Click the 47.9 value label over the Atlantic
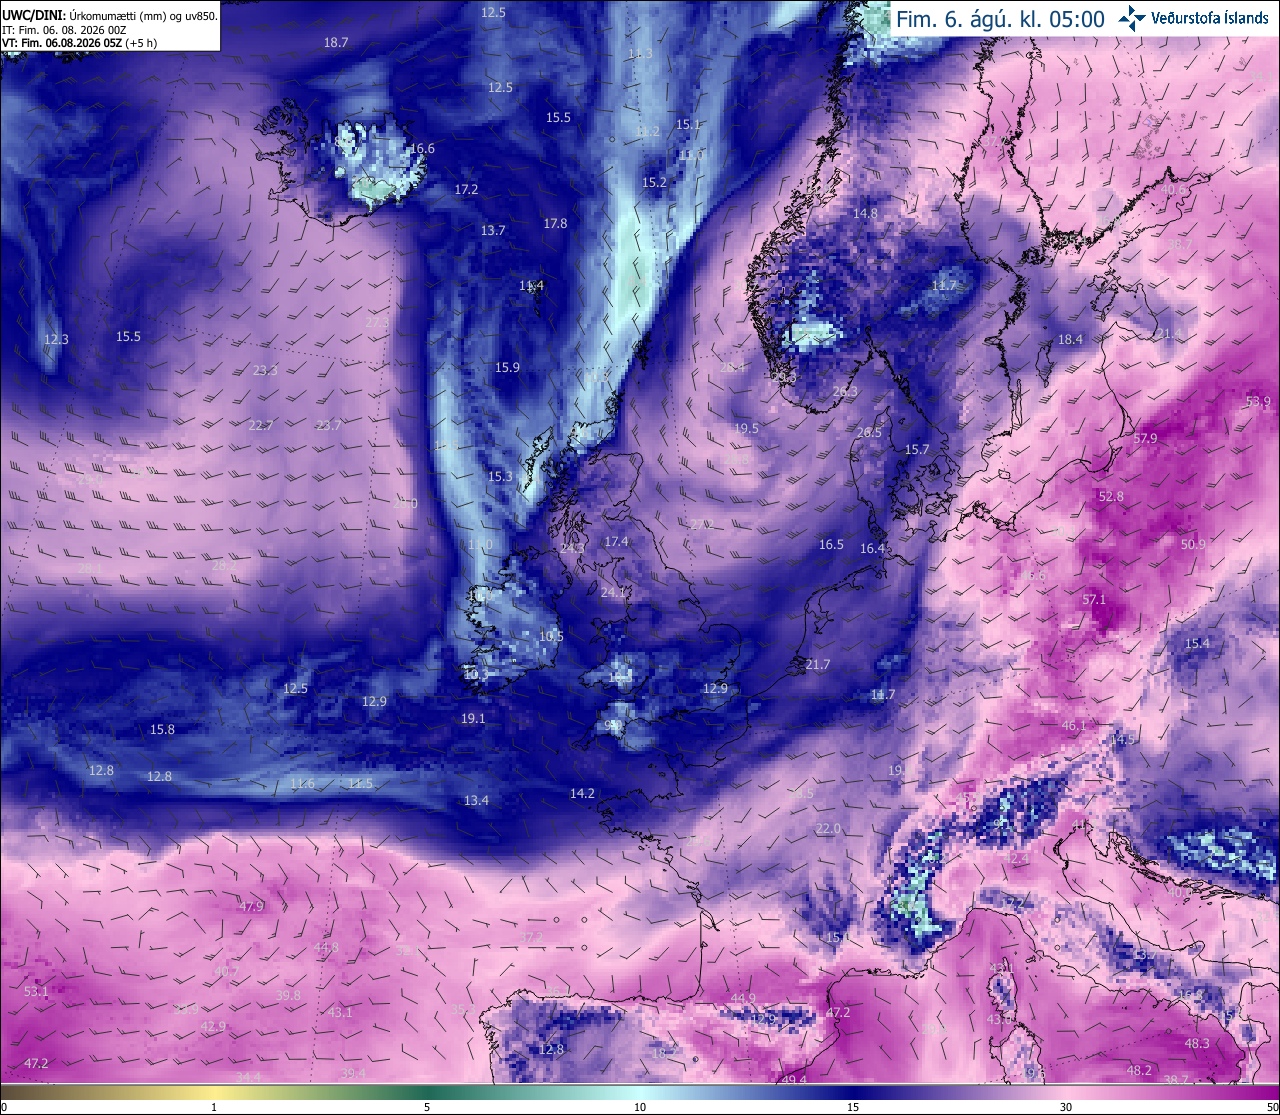The width and height of the screenshot is (1280, 1115). [x=251, y=906]
